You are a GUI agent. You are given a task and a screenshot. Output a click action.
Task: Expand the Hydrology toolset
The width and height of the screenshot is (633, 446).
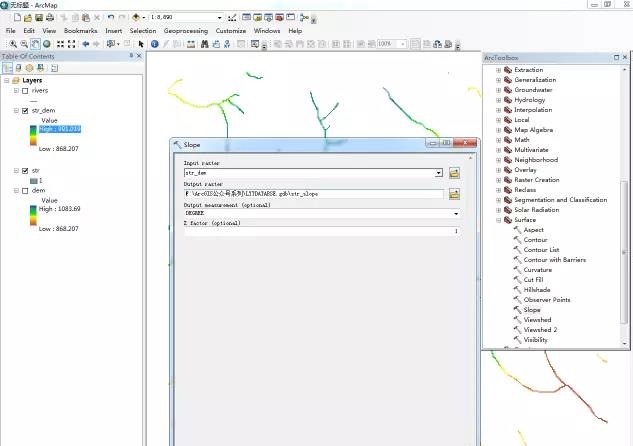coord(499,100)
